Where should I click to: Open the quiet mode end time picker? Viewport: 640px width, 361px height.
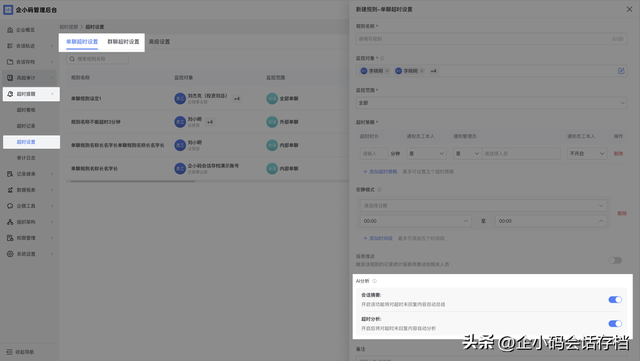tap(551, 221)
